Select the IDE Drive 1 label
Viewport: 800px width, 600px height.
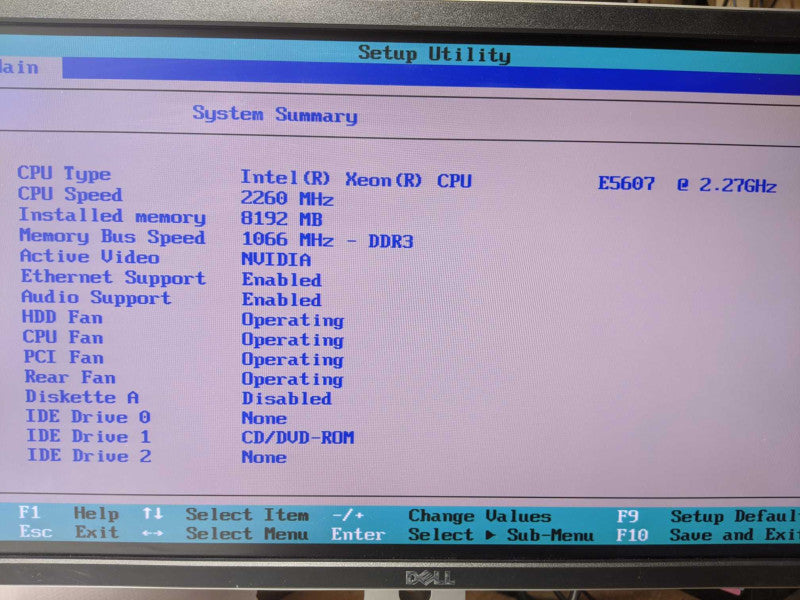click(x=89, y=436)
